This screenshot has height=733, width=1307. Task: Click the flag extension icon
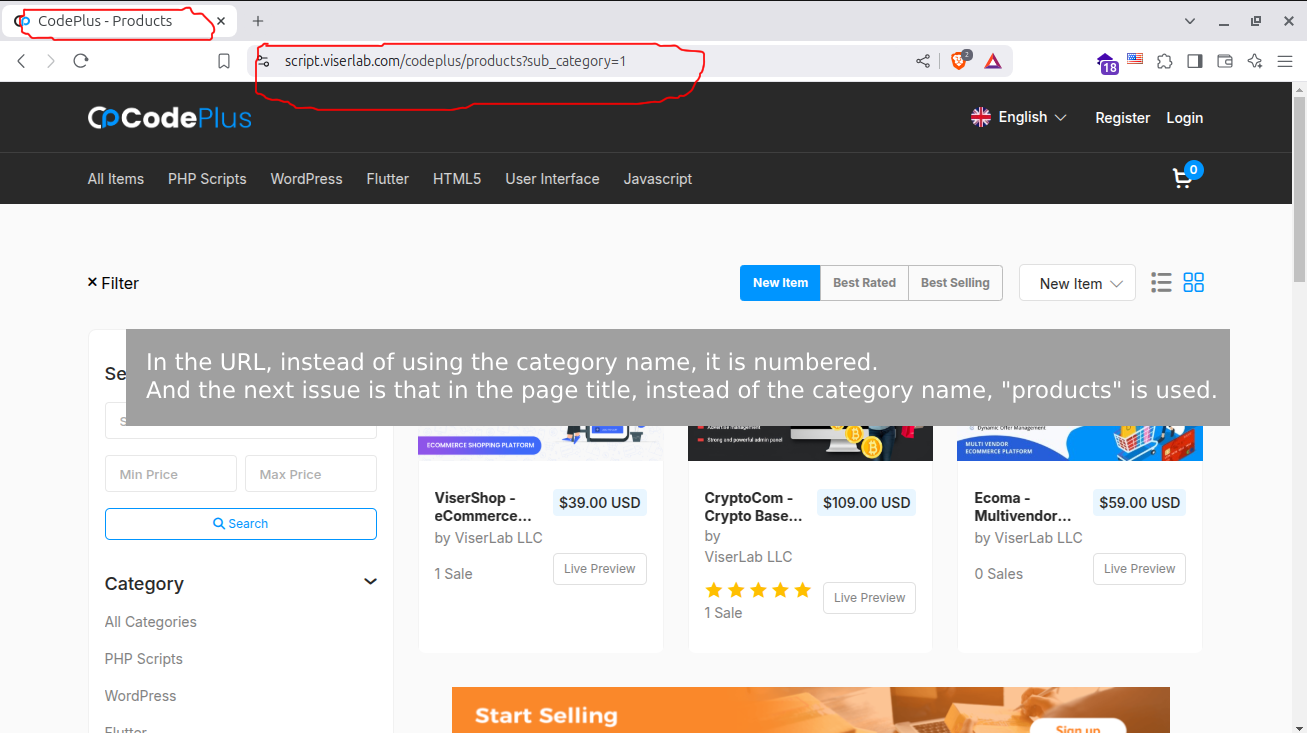pyautogui.click(x=1135, y=60)
